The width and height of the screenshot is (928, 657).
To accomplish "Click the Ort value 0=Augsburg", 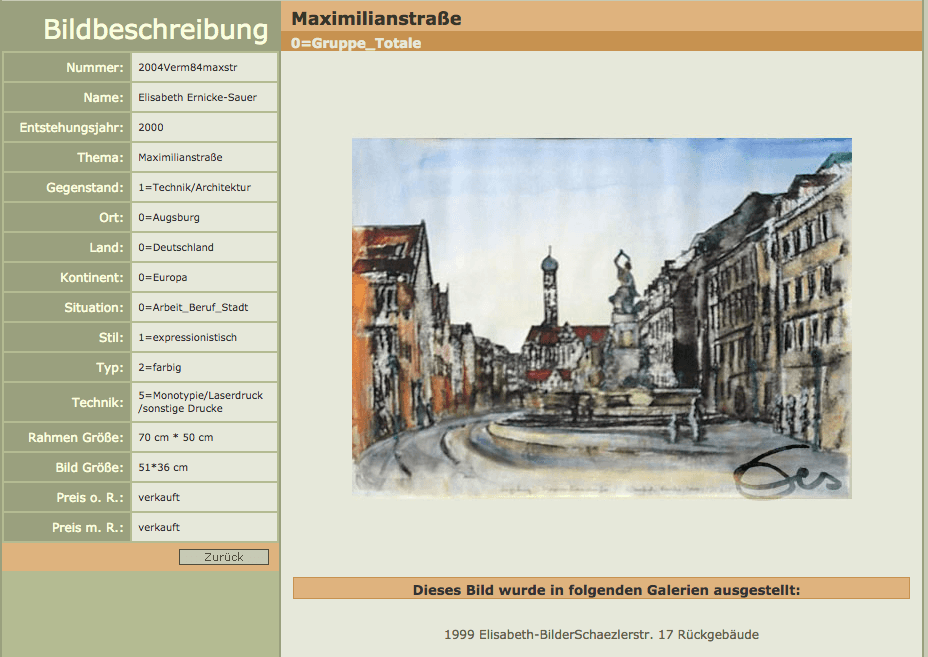I will pos(169,217).
